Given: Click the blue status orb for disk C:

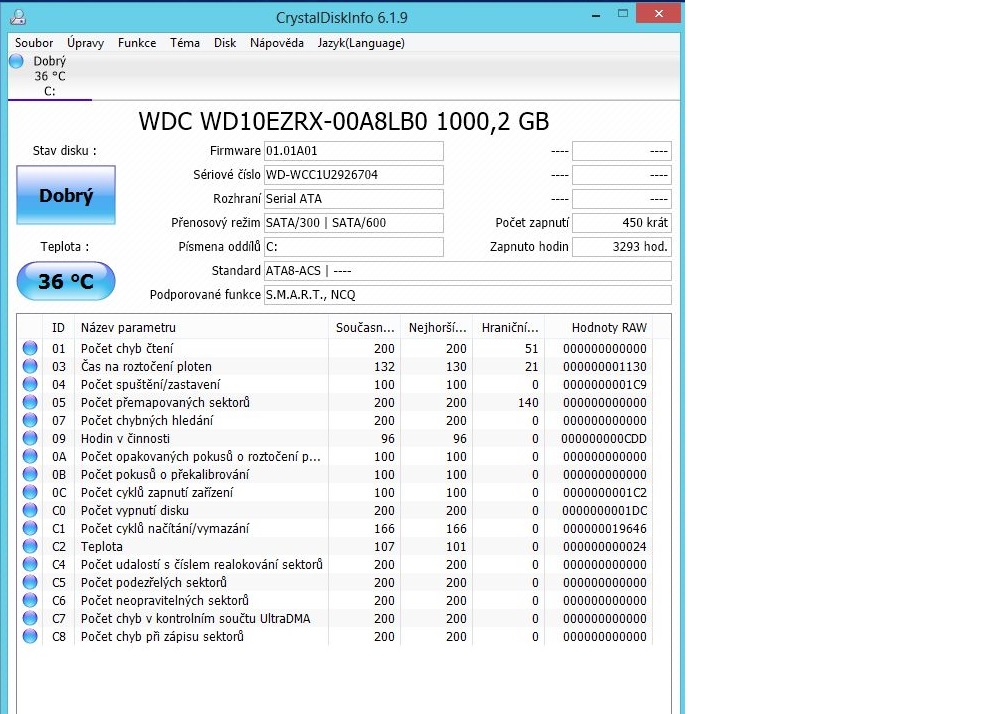Looking at the screenshot, I should click(16, 62).
